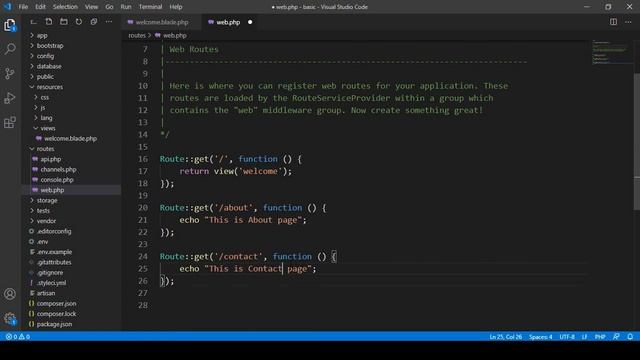The width and height of the screenshot is (640, 360).
Task: Open the Explorer view in activity bar
Action: [x=10, y=25]
